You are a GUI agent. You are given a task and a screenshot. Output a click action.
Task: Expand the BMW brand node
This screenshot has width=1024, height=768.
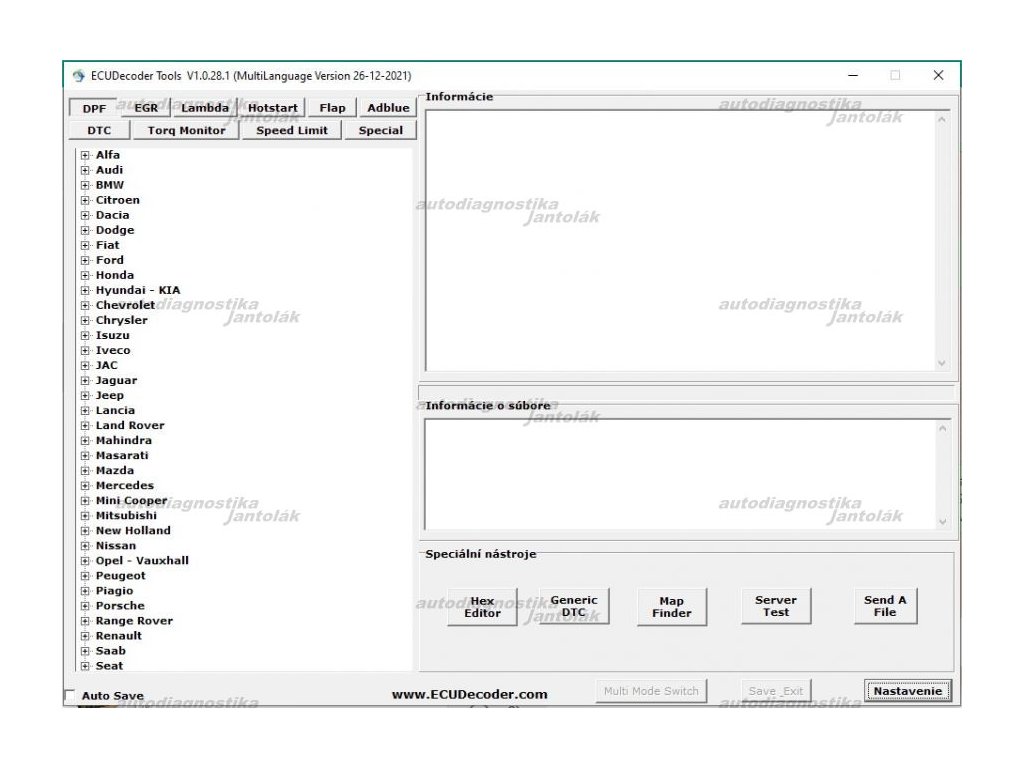tap(85, 185)
